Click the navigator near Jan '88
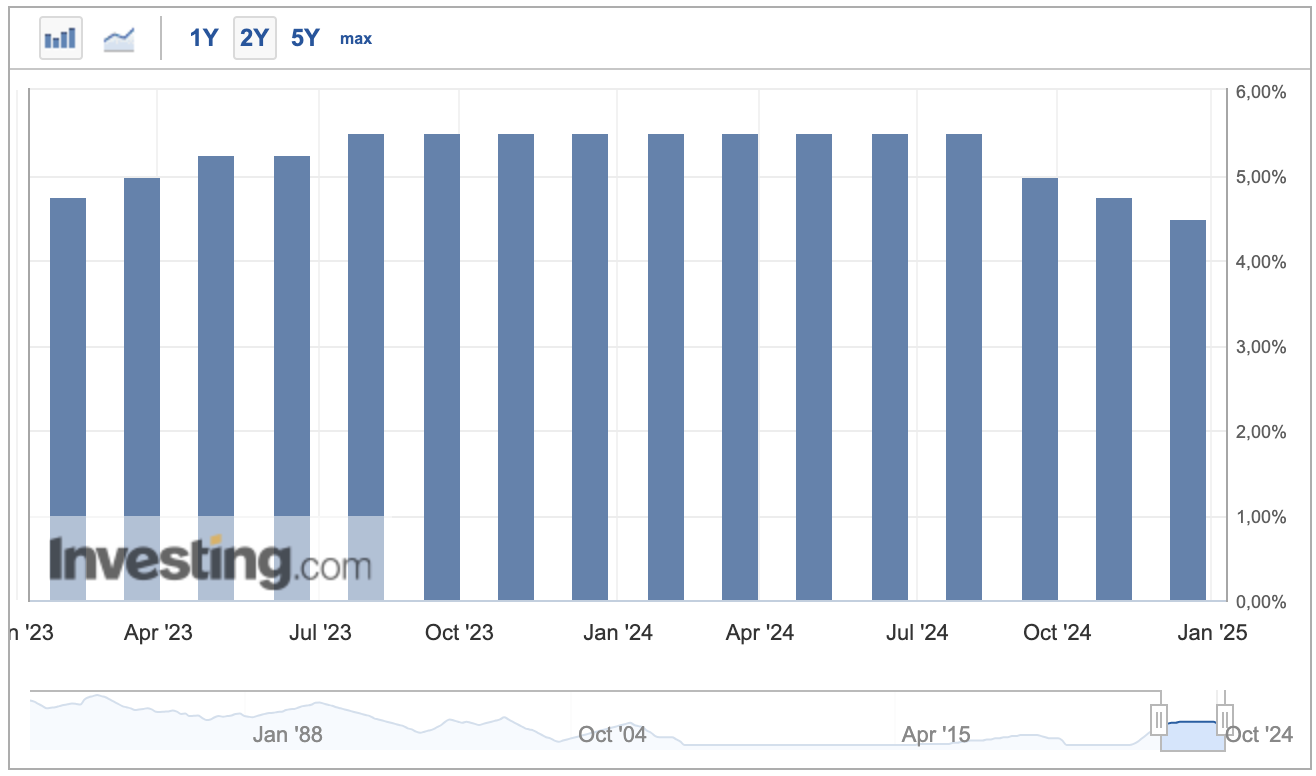This screenshot has width=1316, height=776. point(288,735)
